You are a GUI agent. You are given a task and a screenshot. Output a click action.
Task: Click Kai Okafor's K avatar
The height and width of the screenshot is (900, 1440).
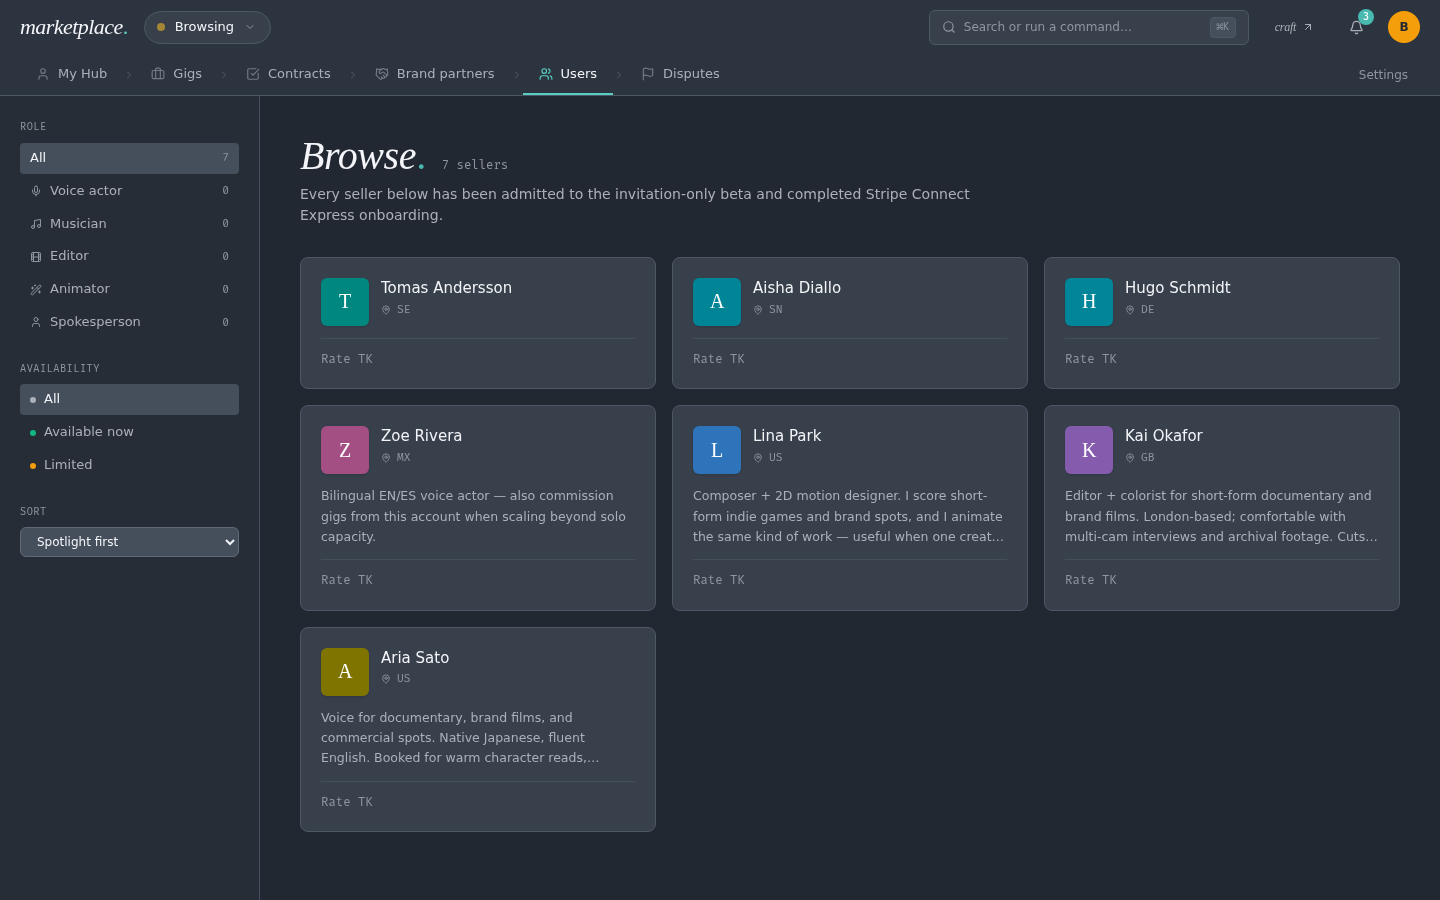pos(1089,450)
